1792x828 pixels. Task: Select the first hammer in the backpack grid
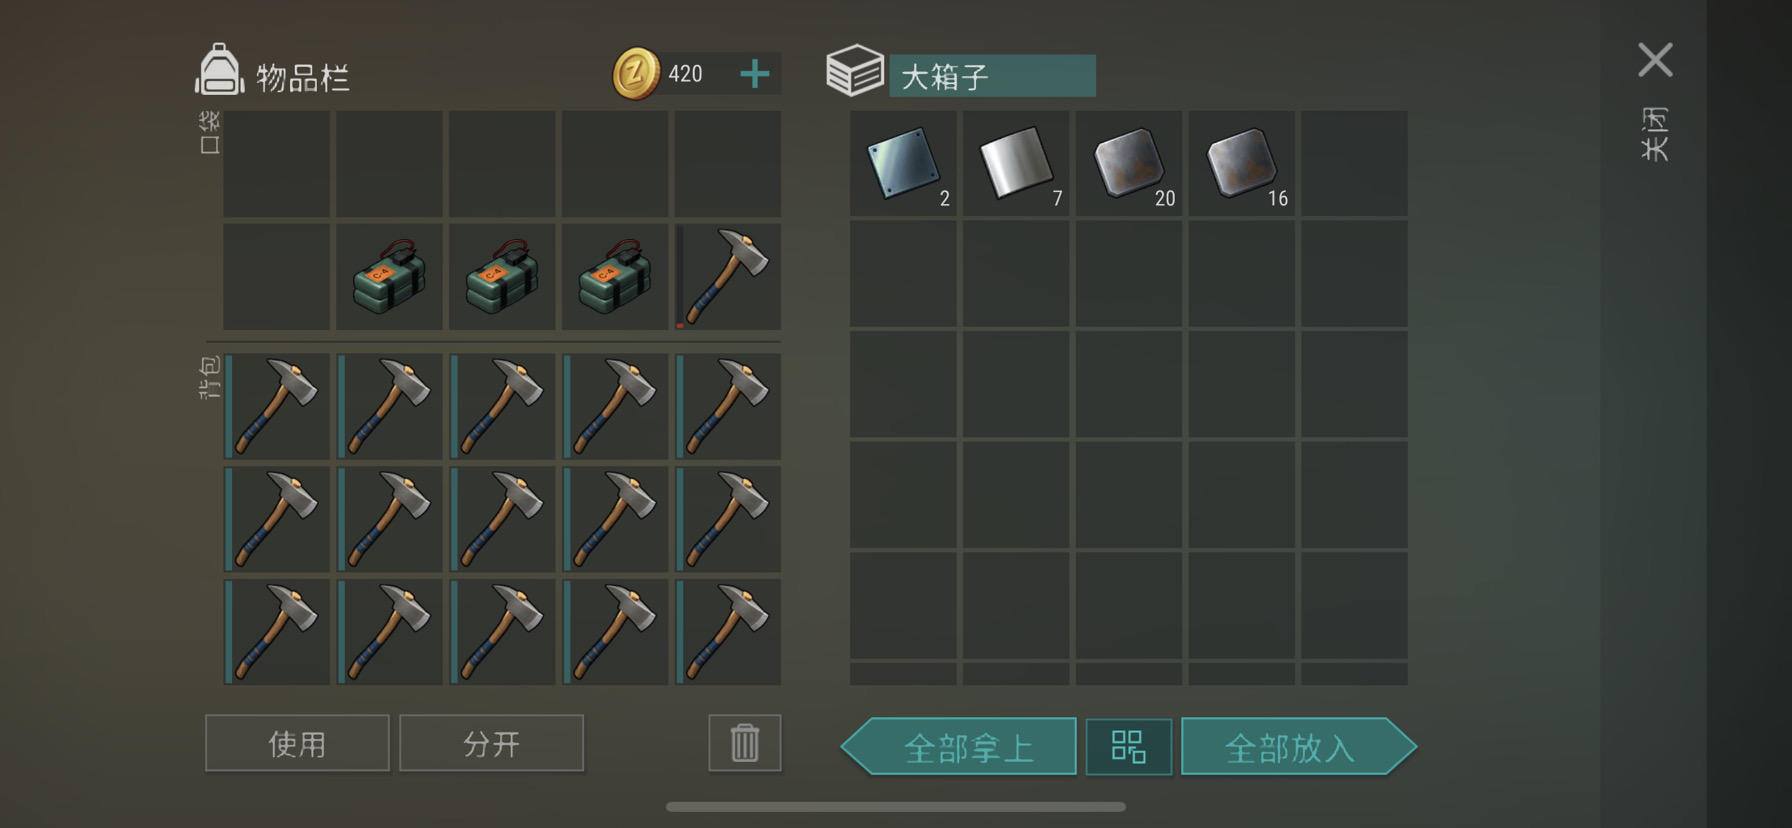tap(276, 406)
